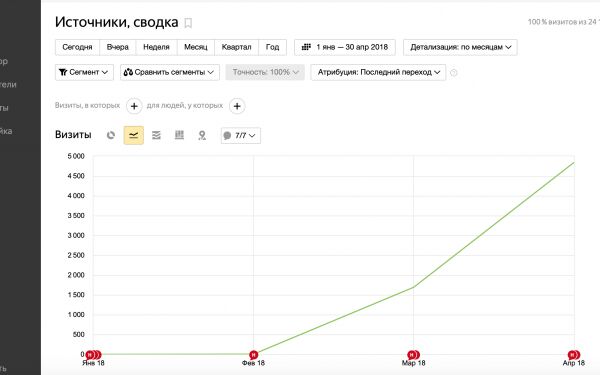
Task: Open the Детализация: по месяцам dropdown
Action: pyautogui.click(x=460, y=47)
